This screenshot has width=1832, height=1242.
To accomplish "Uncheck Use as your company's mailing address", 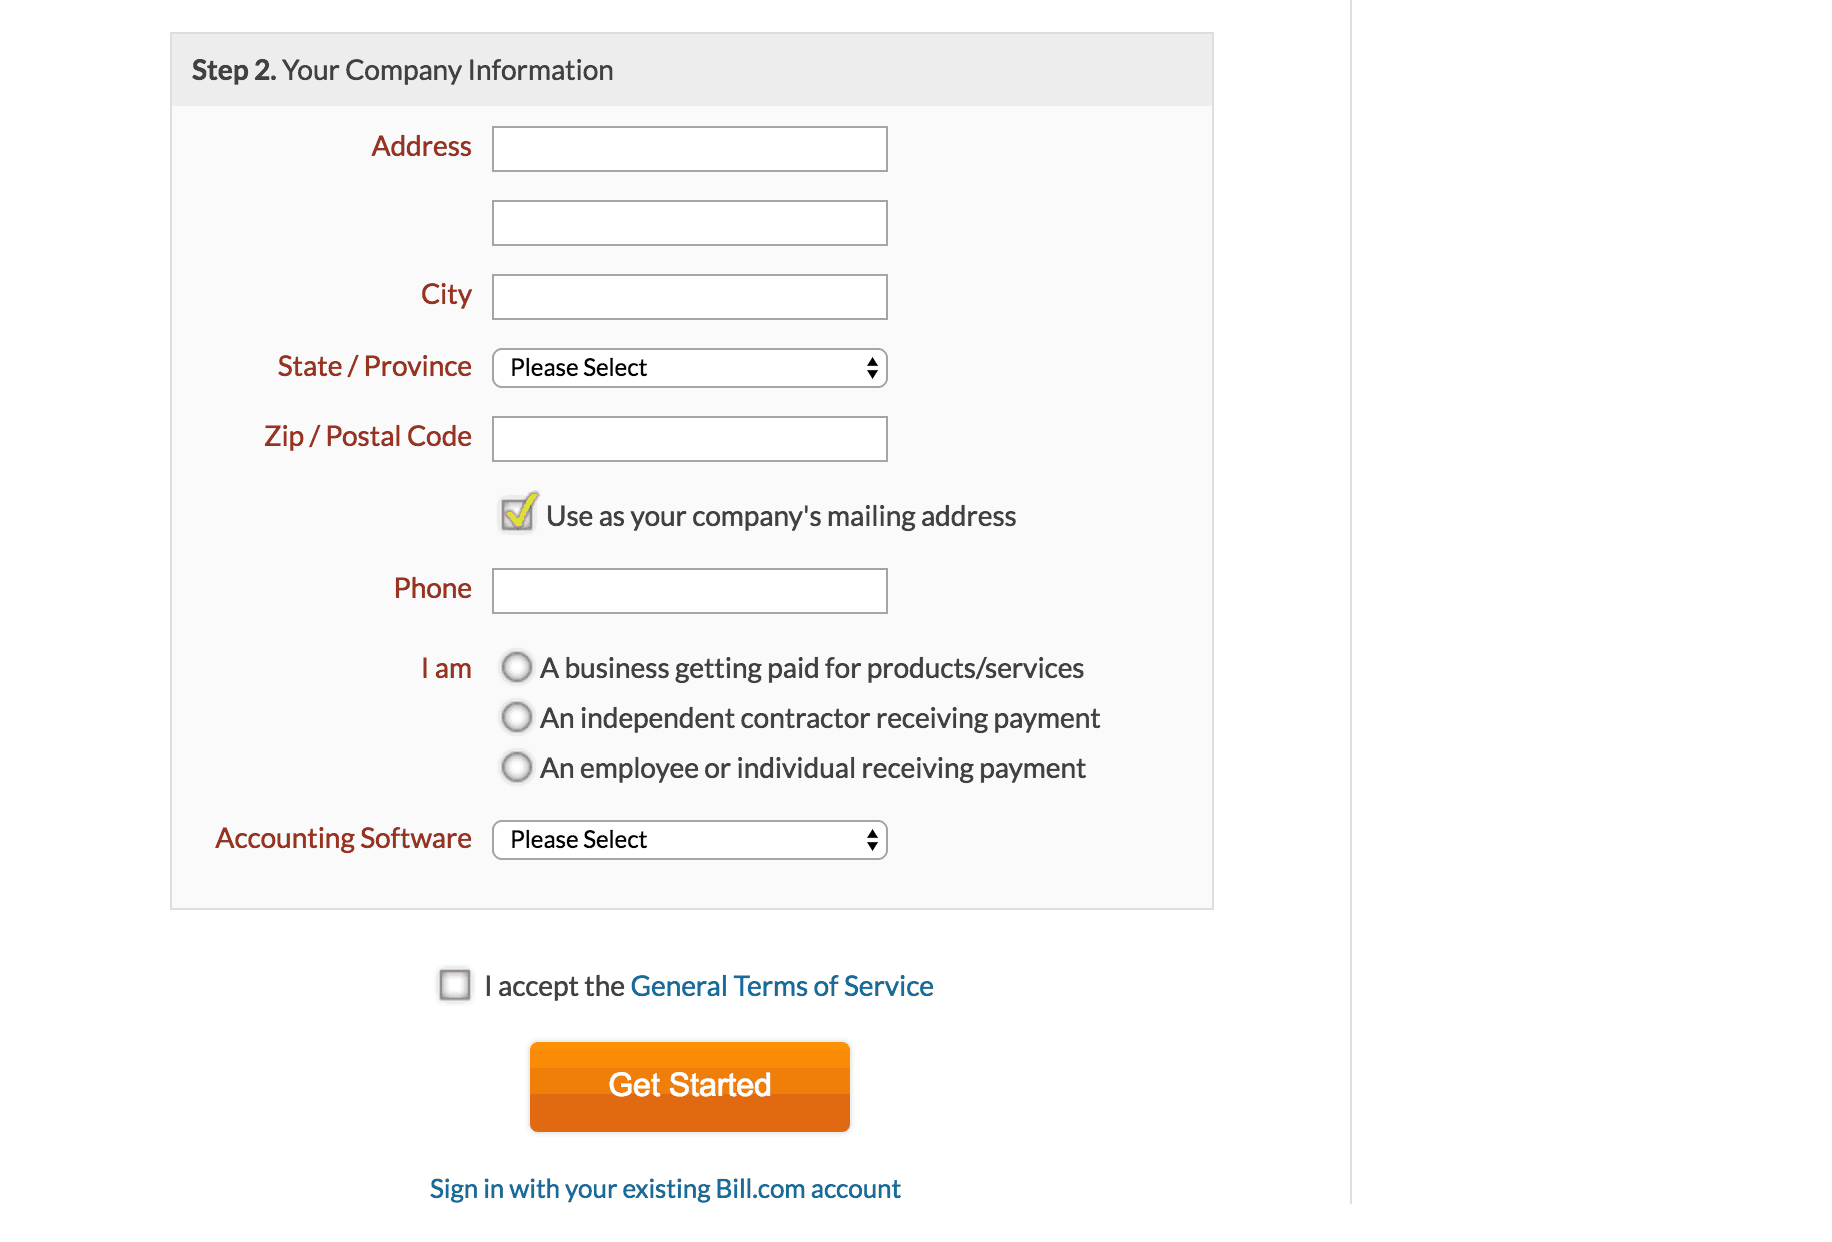I will pyautogui.click(x=518, y=514).
